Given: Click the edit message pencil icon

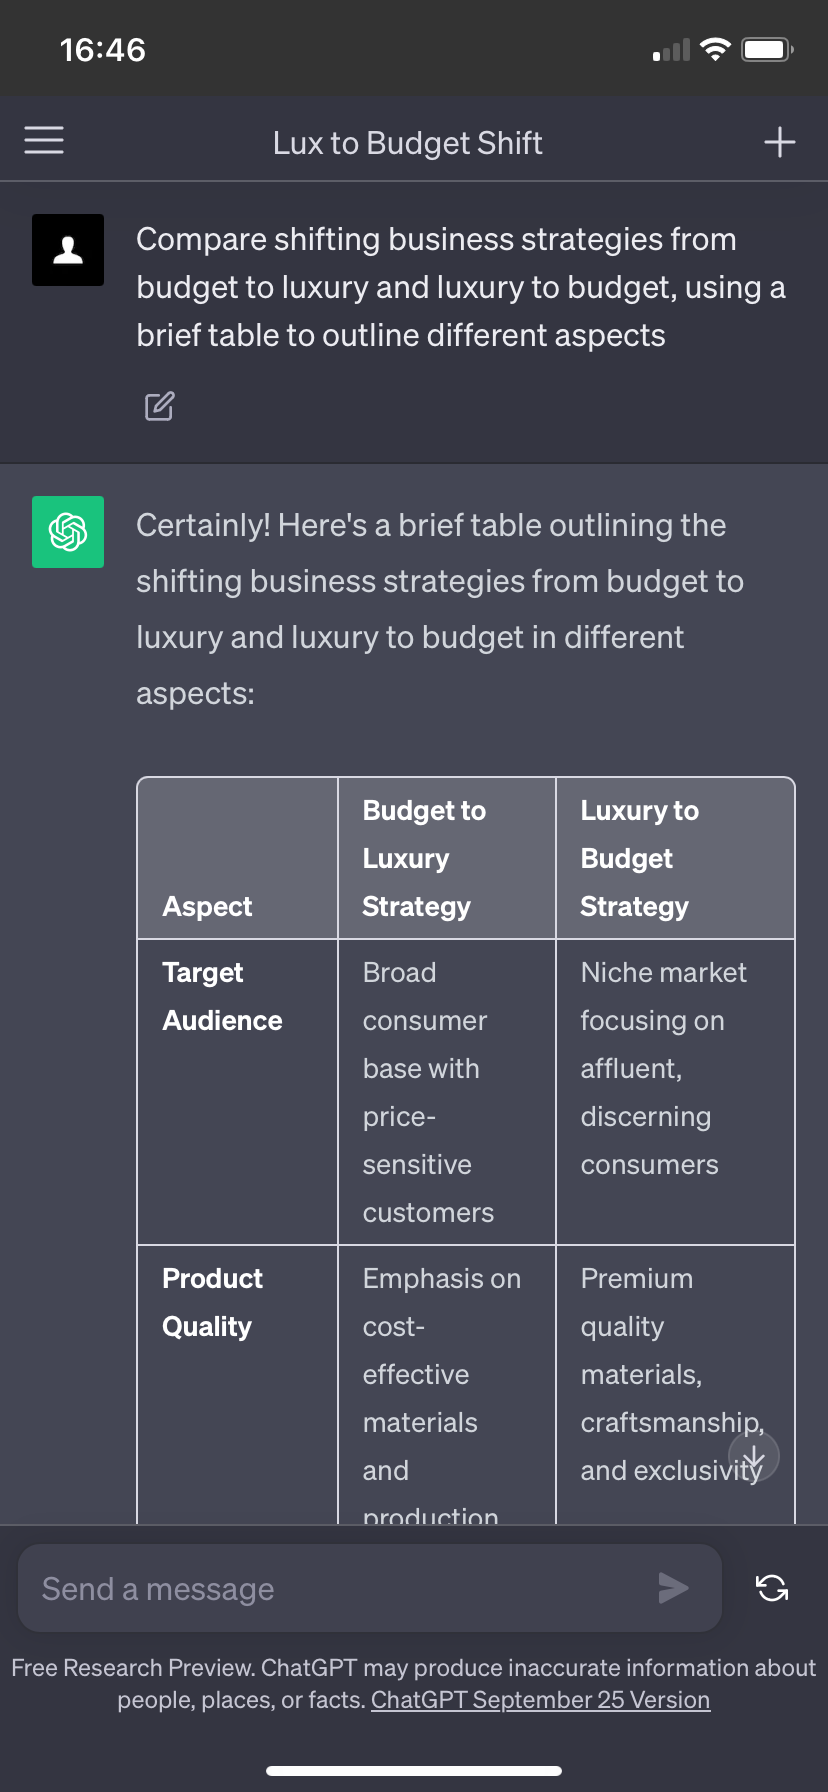Looking at the screenshot, I should 160,406.
